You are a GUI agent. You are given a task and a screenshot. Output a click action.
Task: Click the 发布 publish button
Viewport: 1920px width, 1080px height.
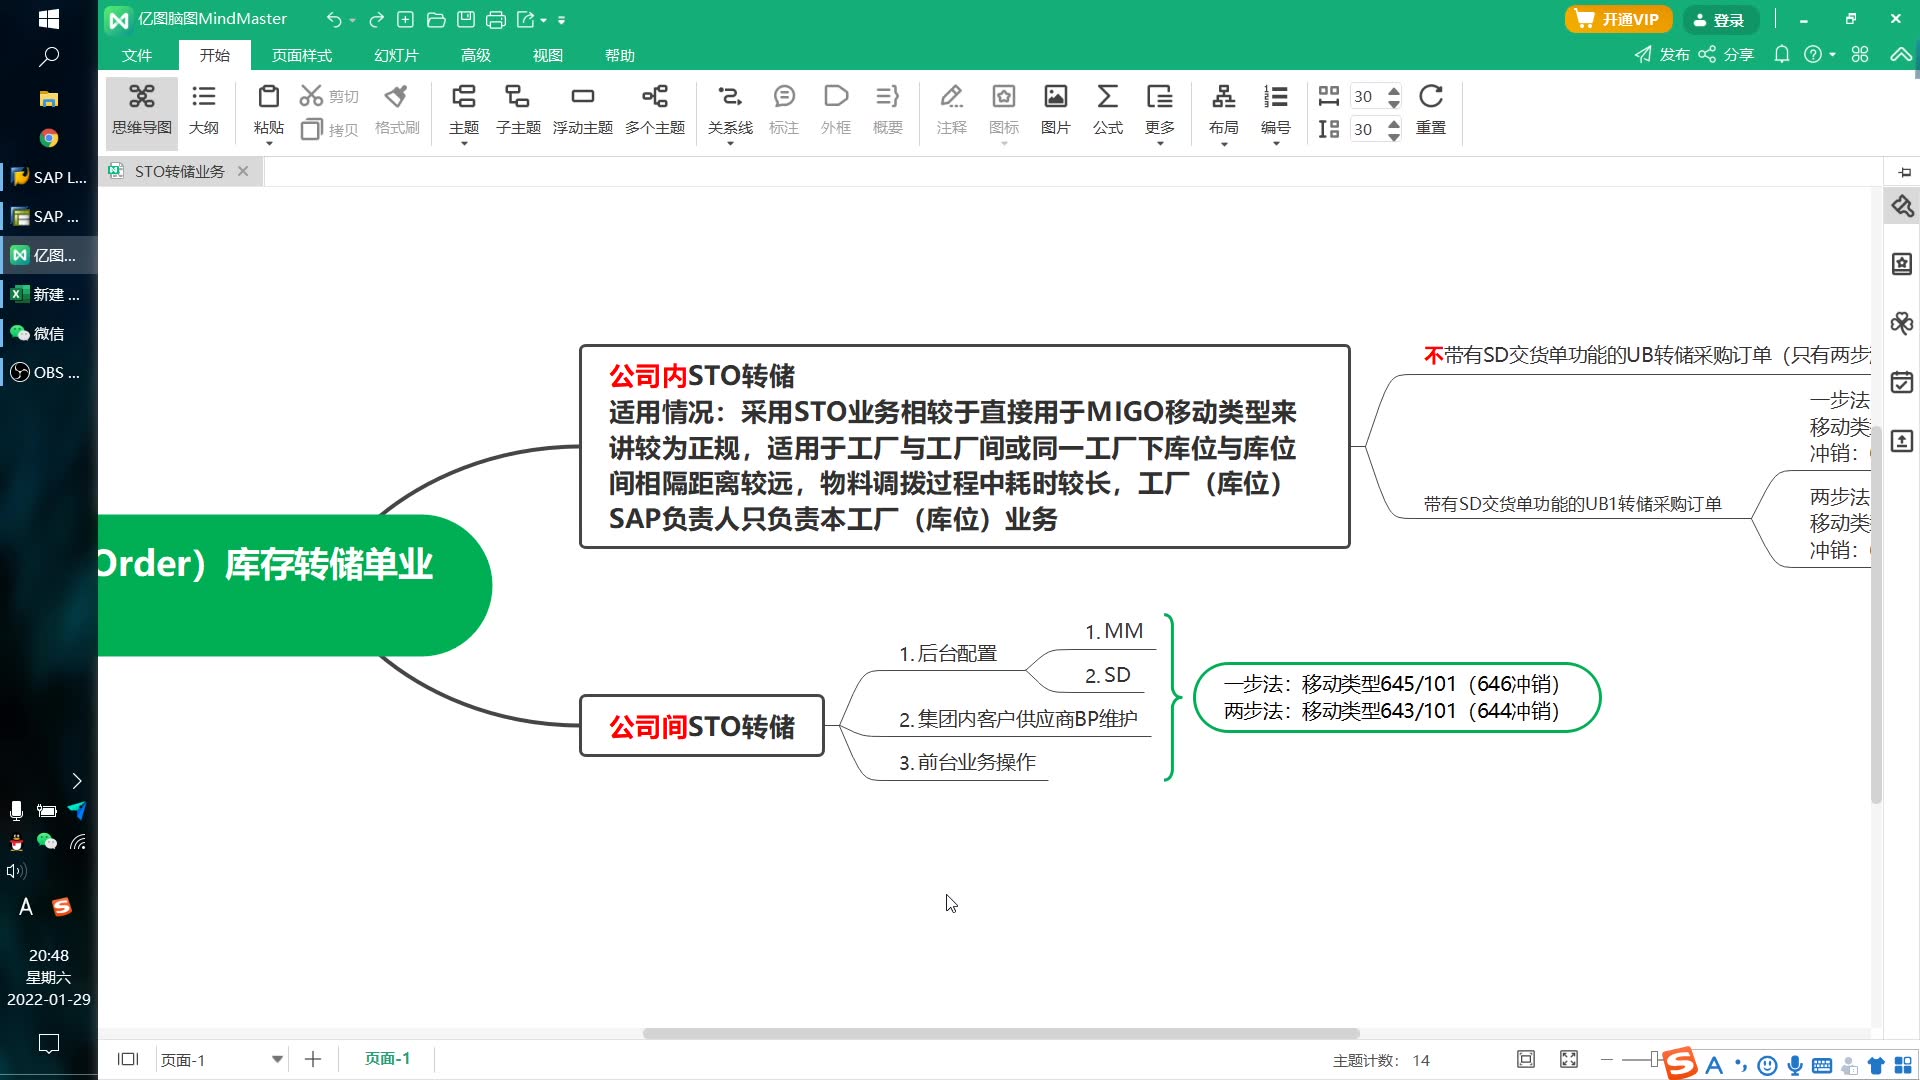[1662, 54]
